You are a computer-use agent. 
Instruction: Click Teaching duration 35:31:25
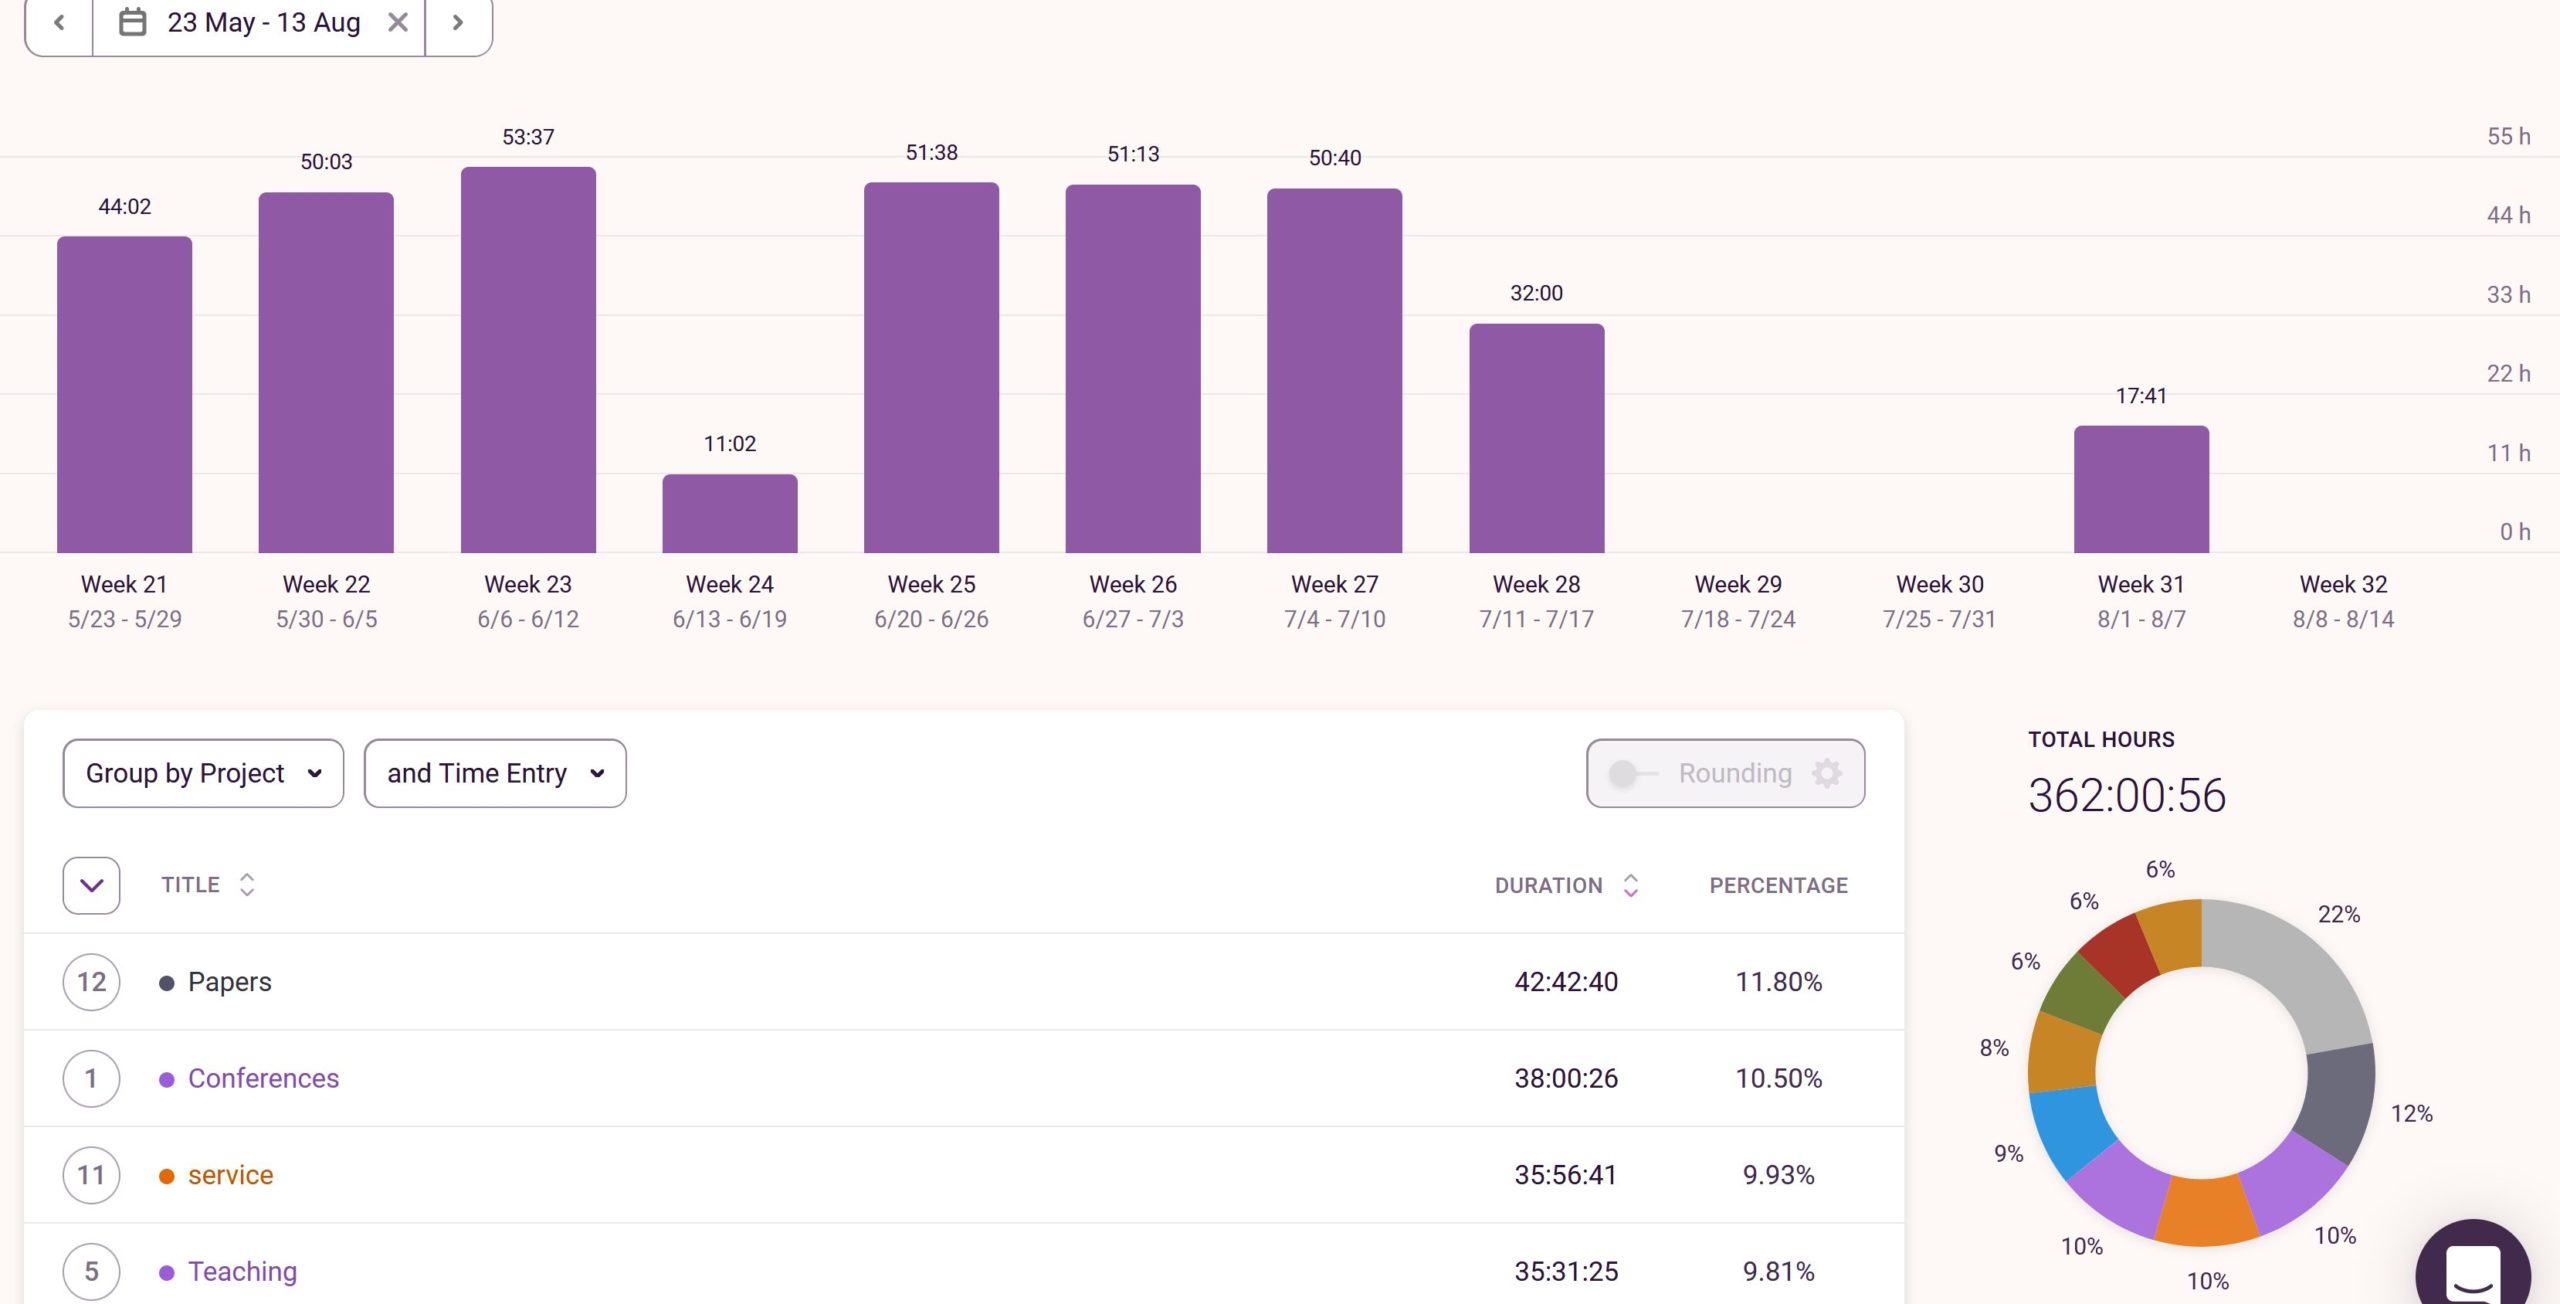click(x=1566, y=1271)
